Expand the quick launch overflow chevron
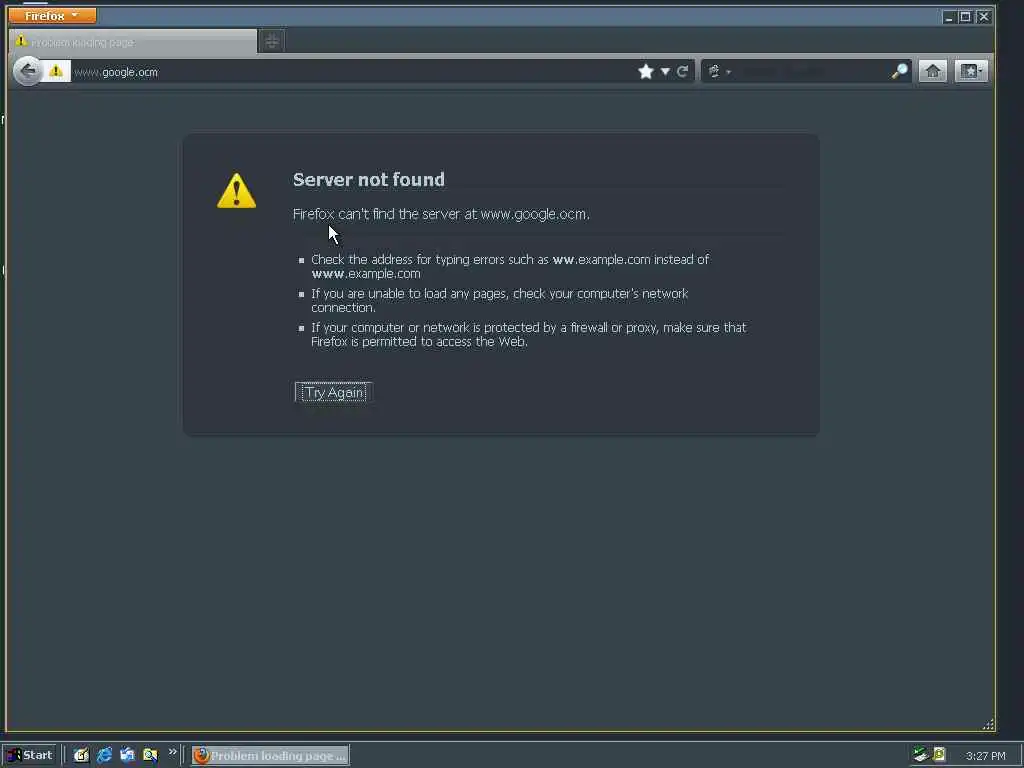 click(x=172, y=752)
